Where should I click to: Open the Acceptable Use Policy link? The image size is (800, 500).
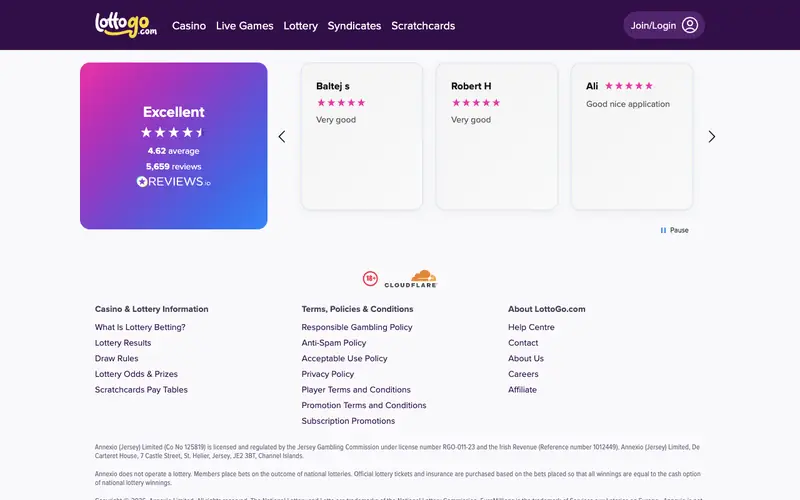coord(344,358)
